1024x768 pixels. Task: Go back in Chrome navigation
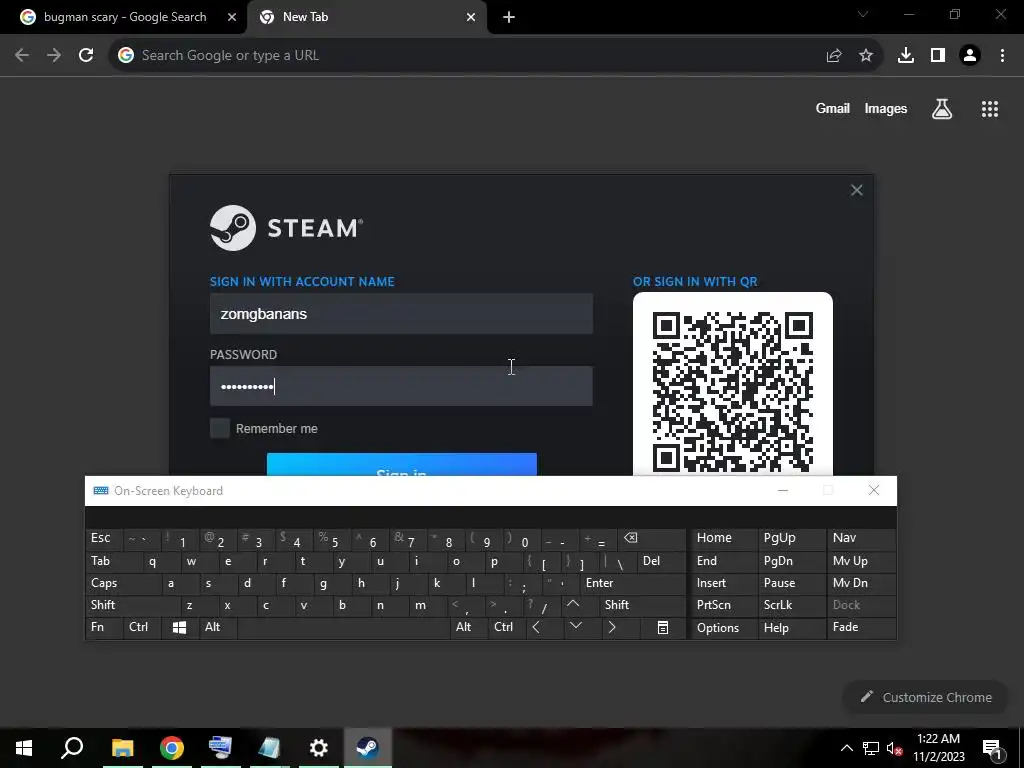pos(22,56)
